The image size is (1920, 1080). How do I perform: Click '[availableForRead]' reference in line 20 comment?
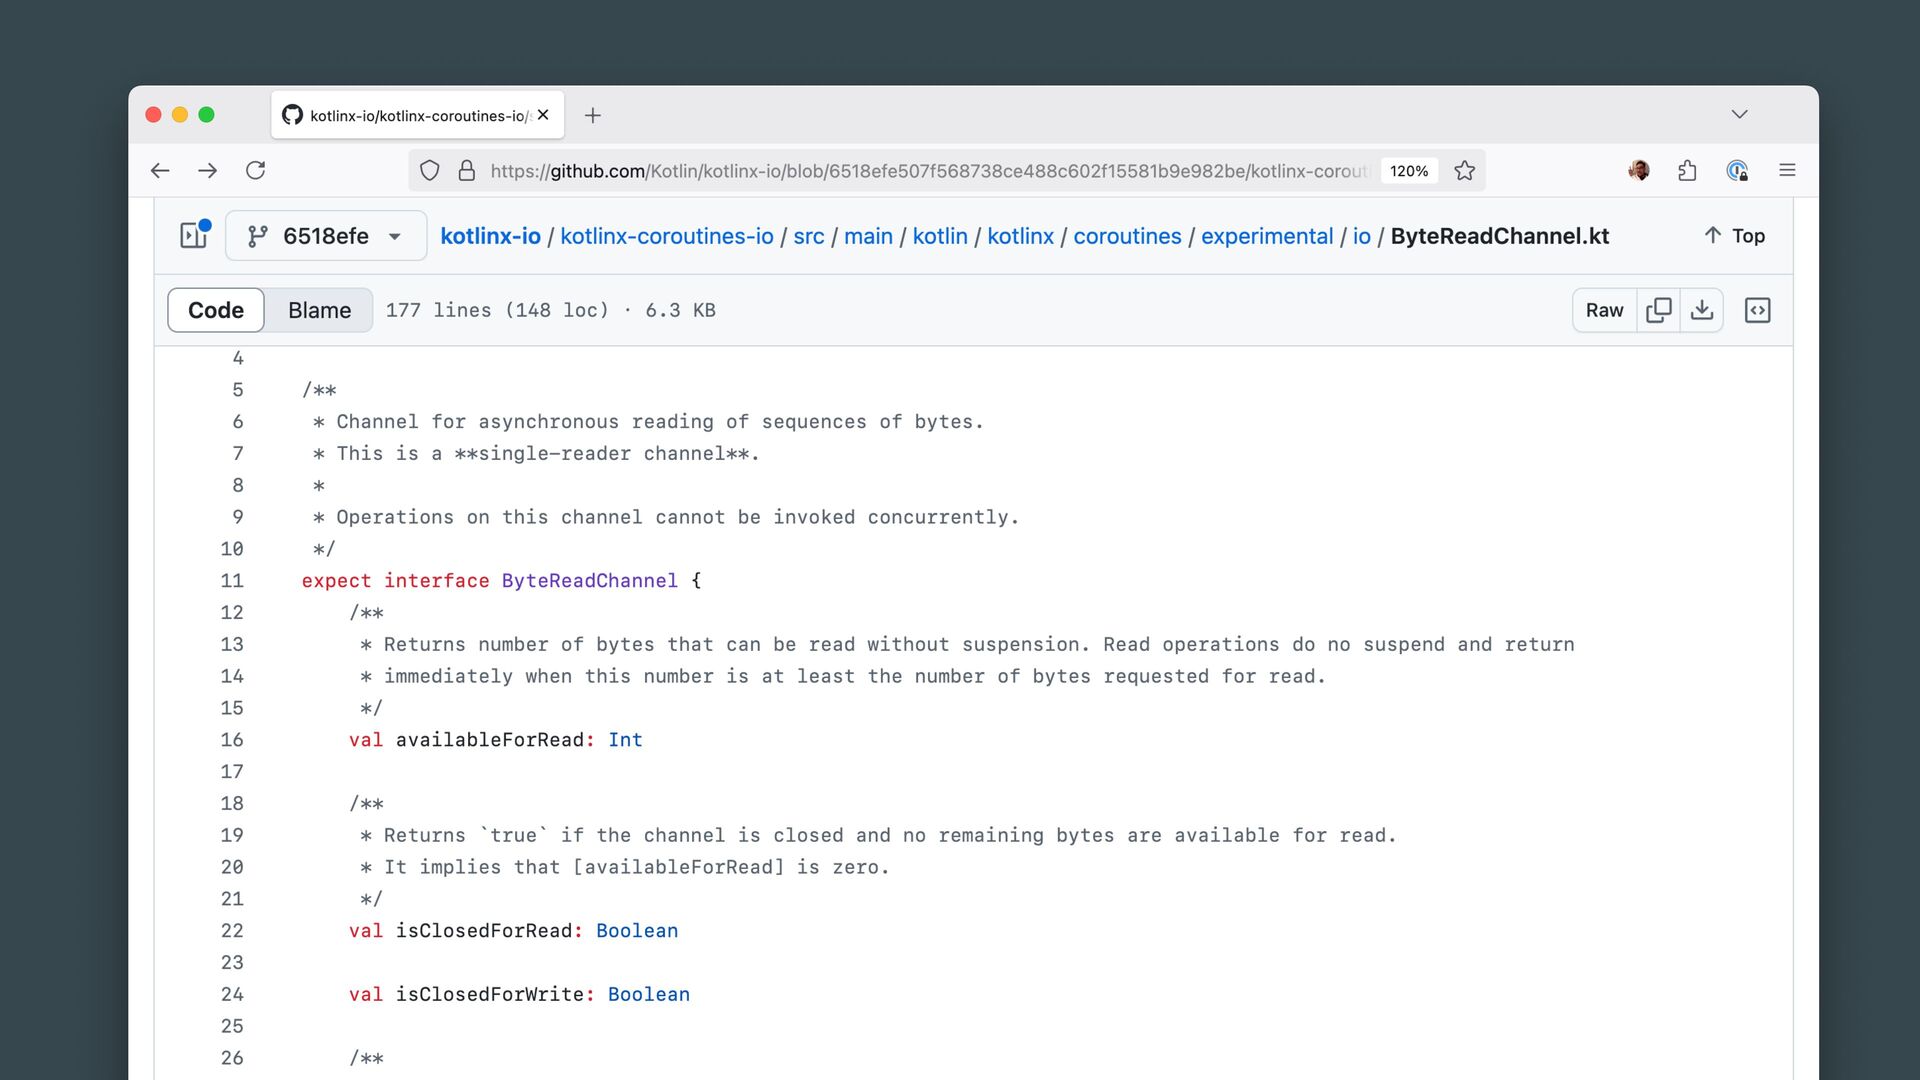[679, 867]
